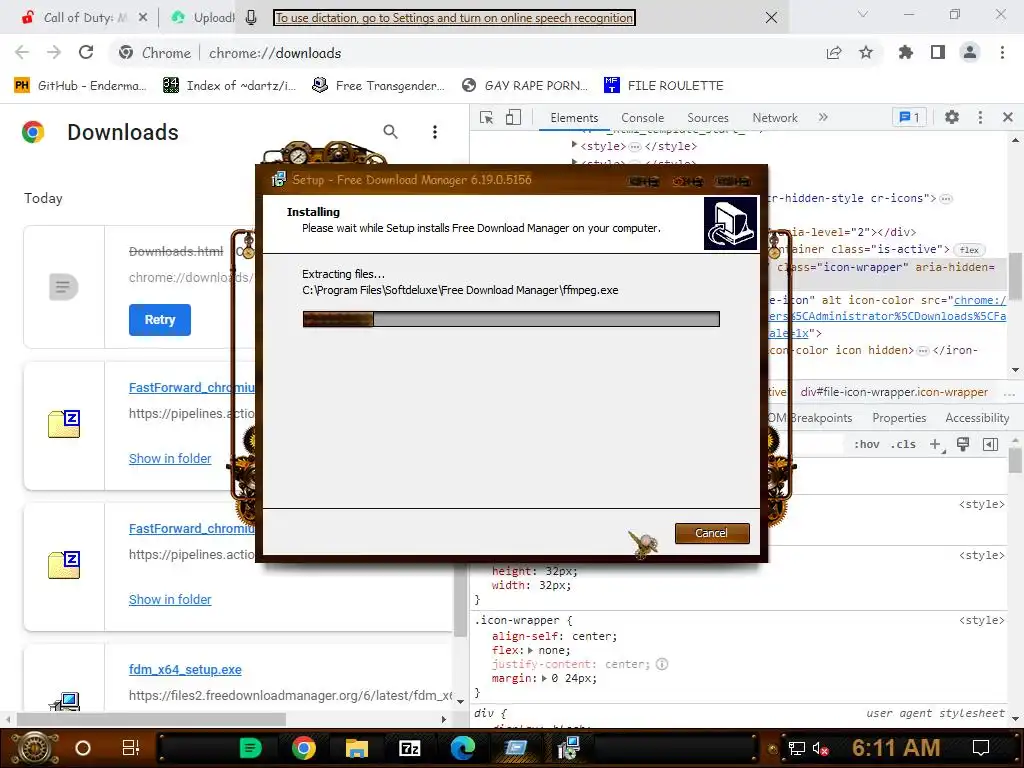Reload the Chrome downloads page

(86, 53)
